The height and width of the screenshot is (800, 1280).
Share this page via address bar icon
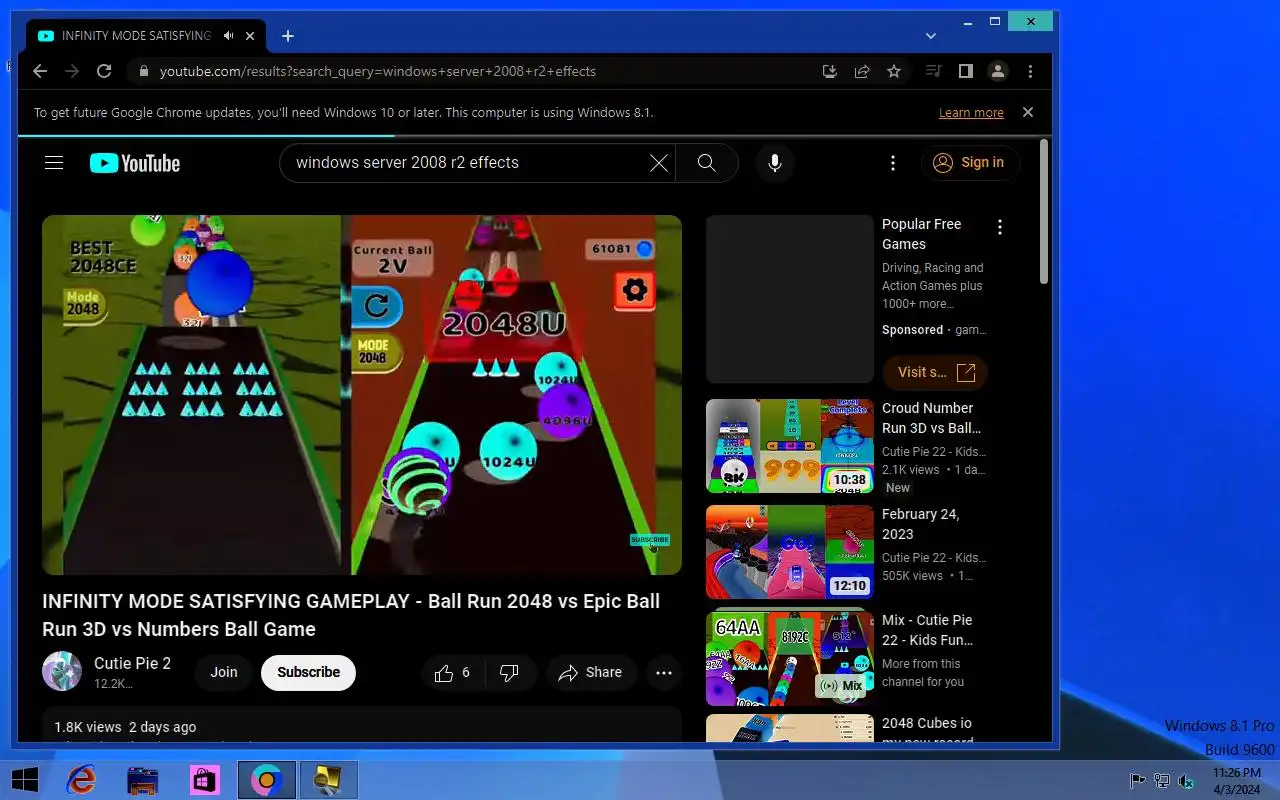pyautogui.click(x=861, y=71)
